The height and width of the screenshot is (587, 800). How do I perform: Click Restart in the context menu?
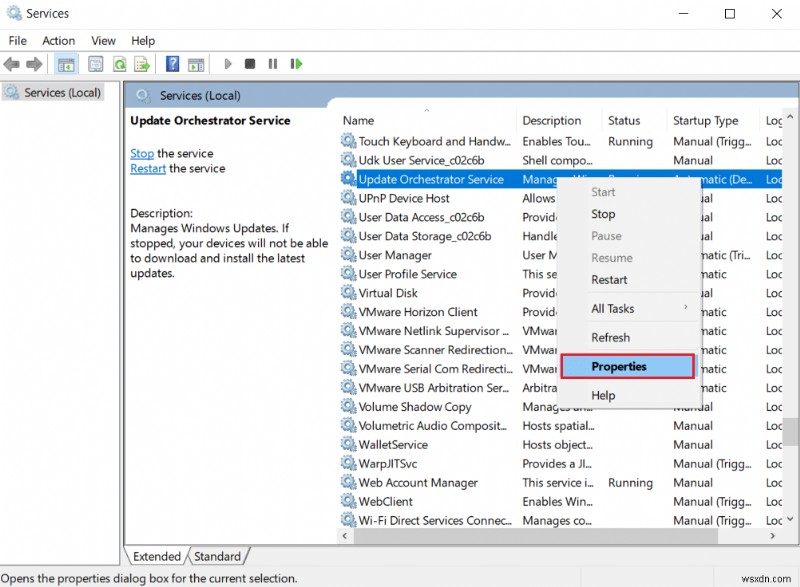tap(612, 280)
